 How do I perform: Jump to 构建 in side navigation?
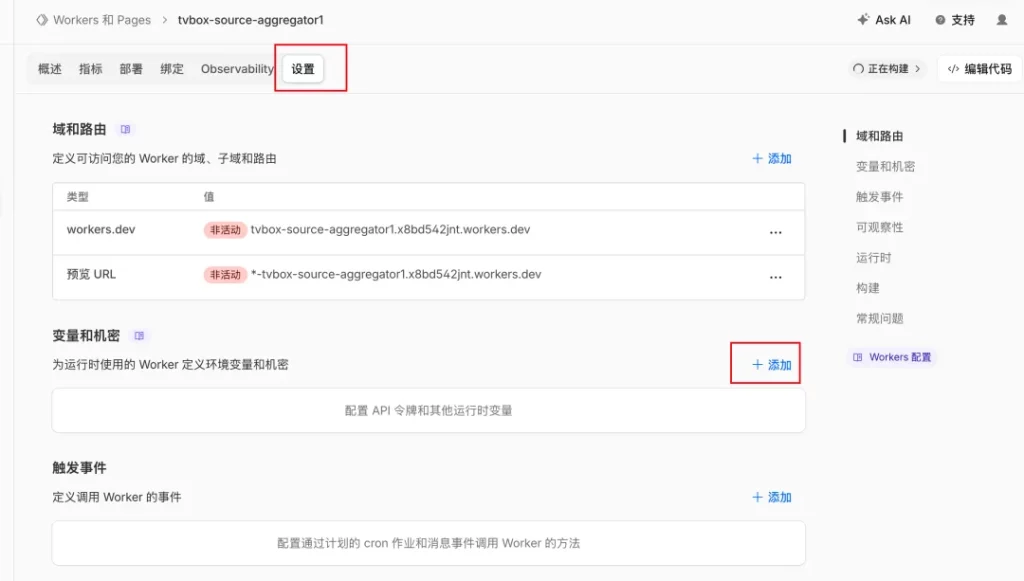pyautogui.click(x=867, y=288)
